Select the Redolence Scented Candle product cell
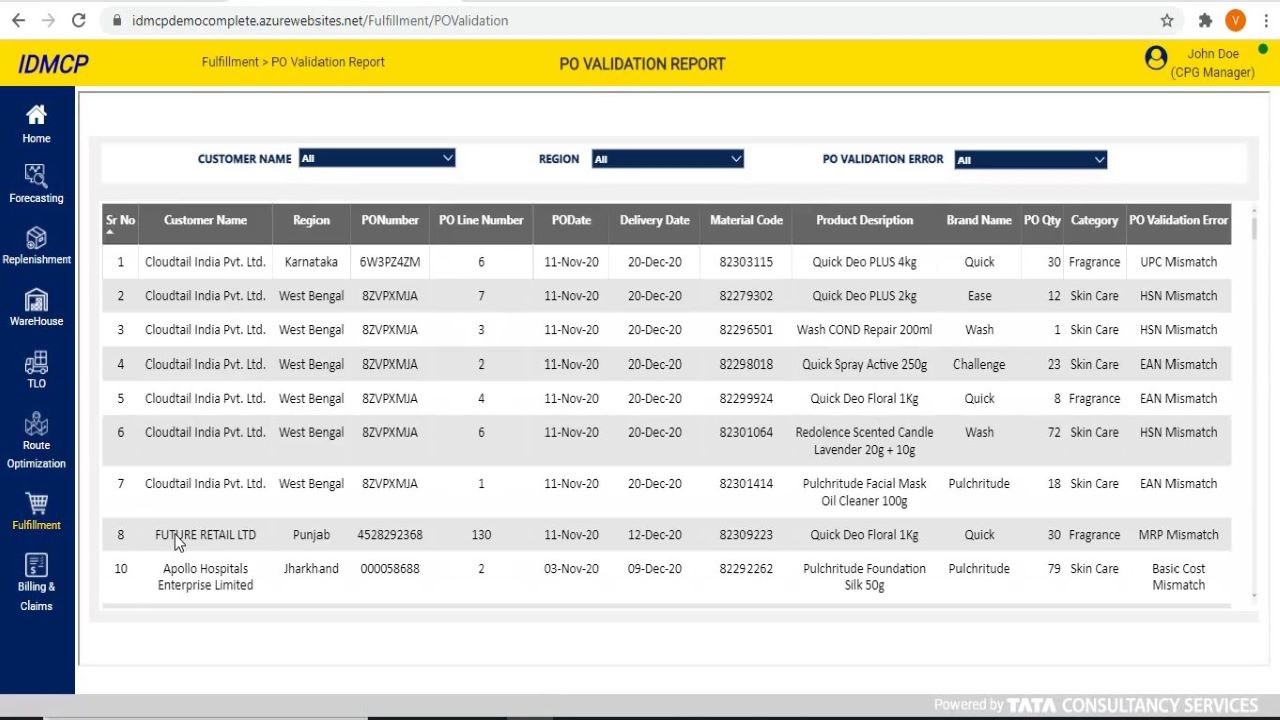Screen dimensions: 1280x720 click(864, 441)
